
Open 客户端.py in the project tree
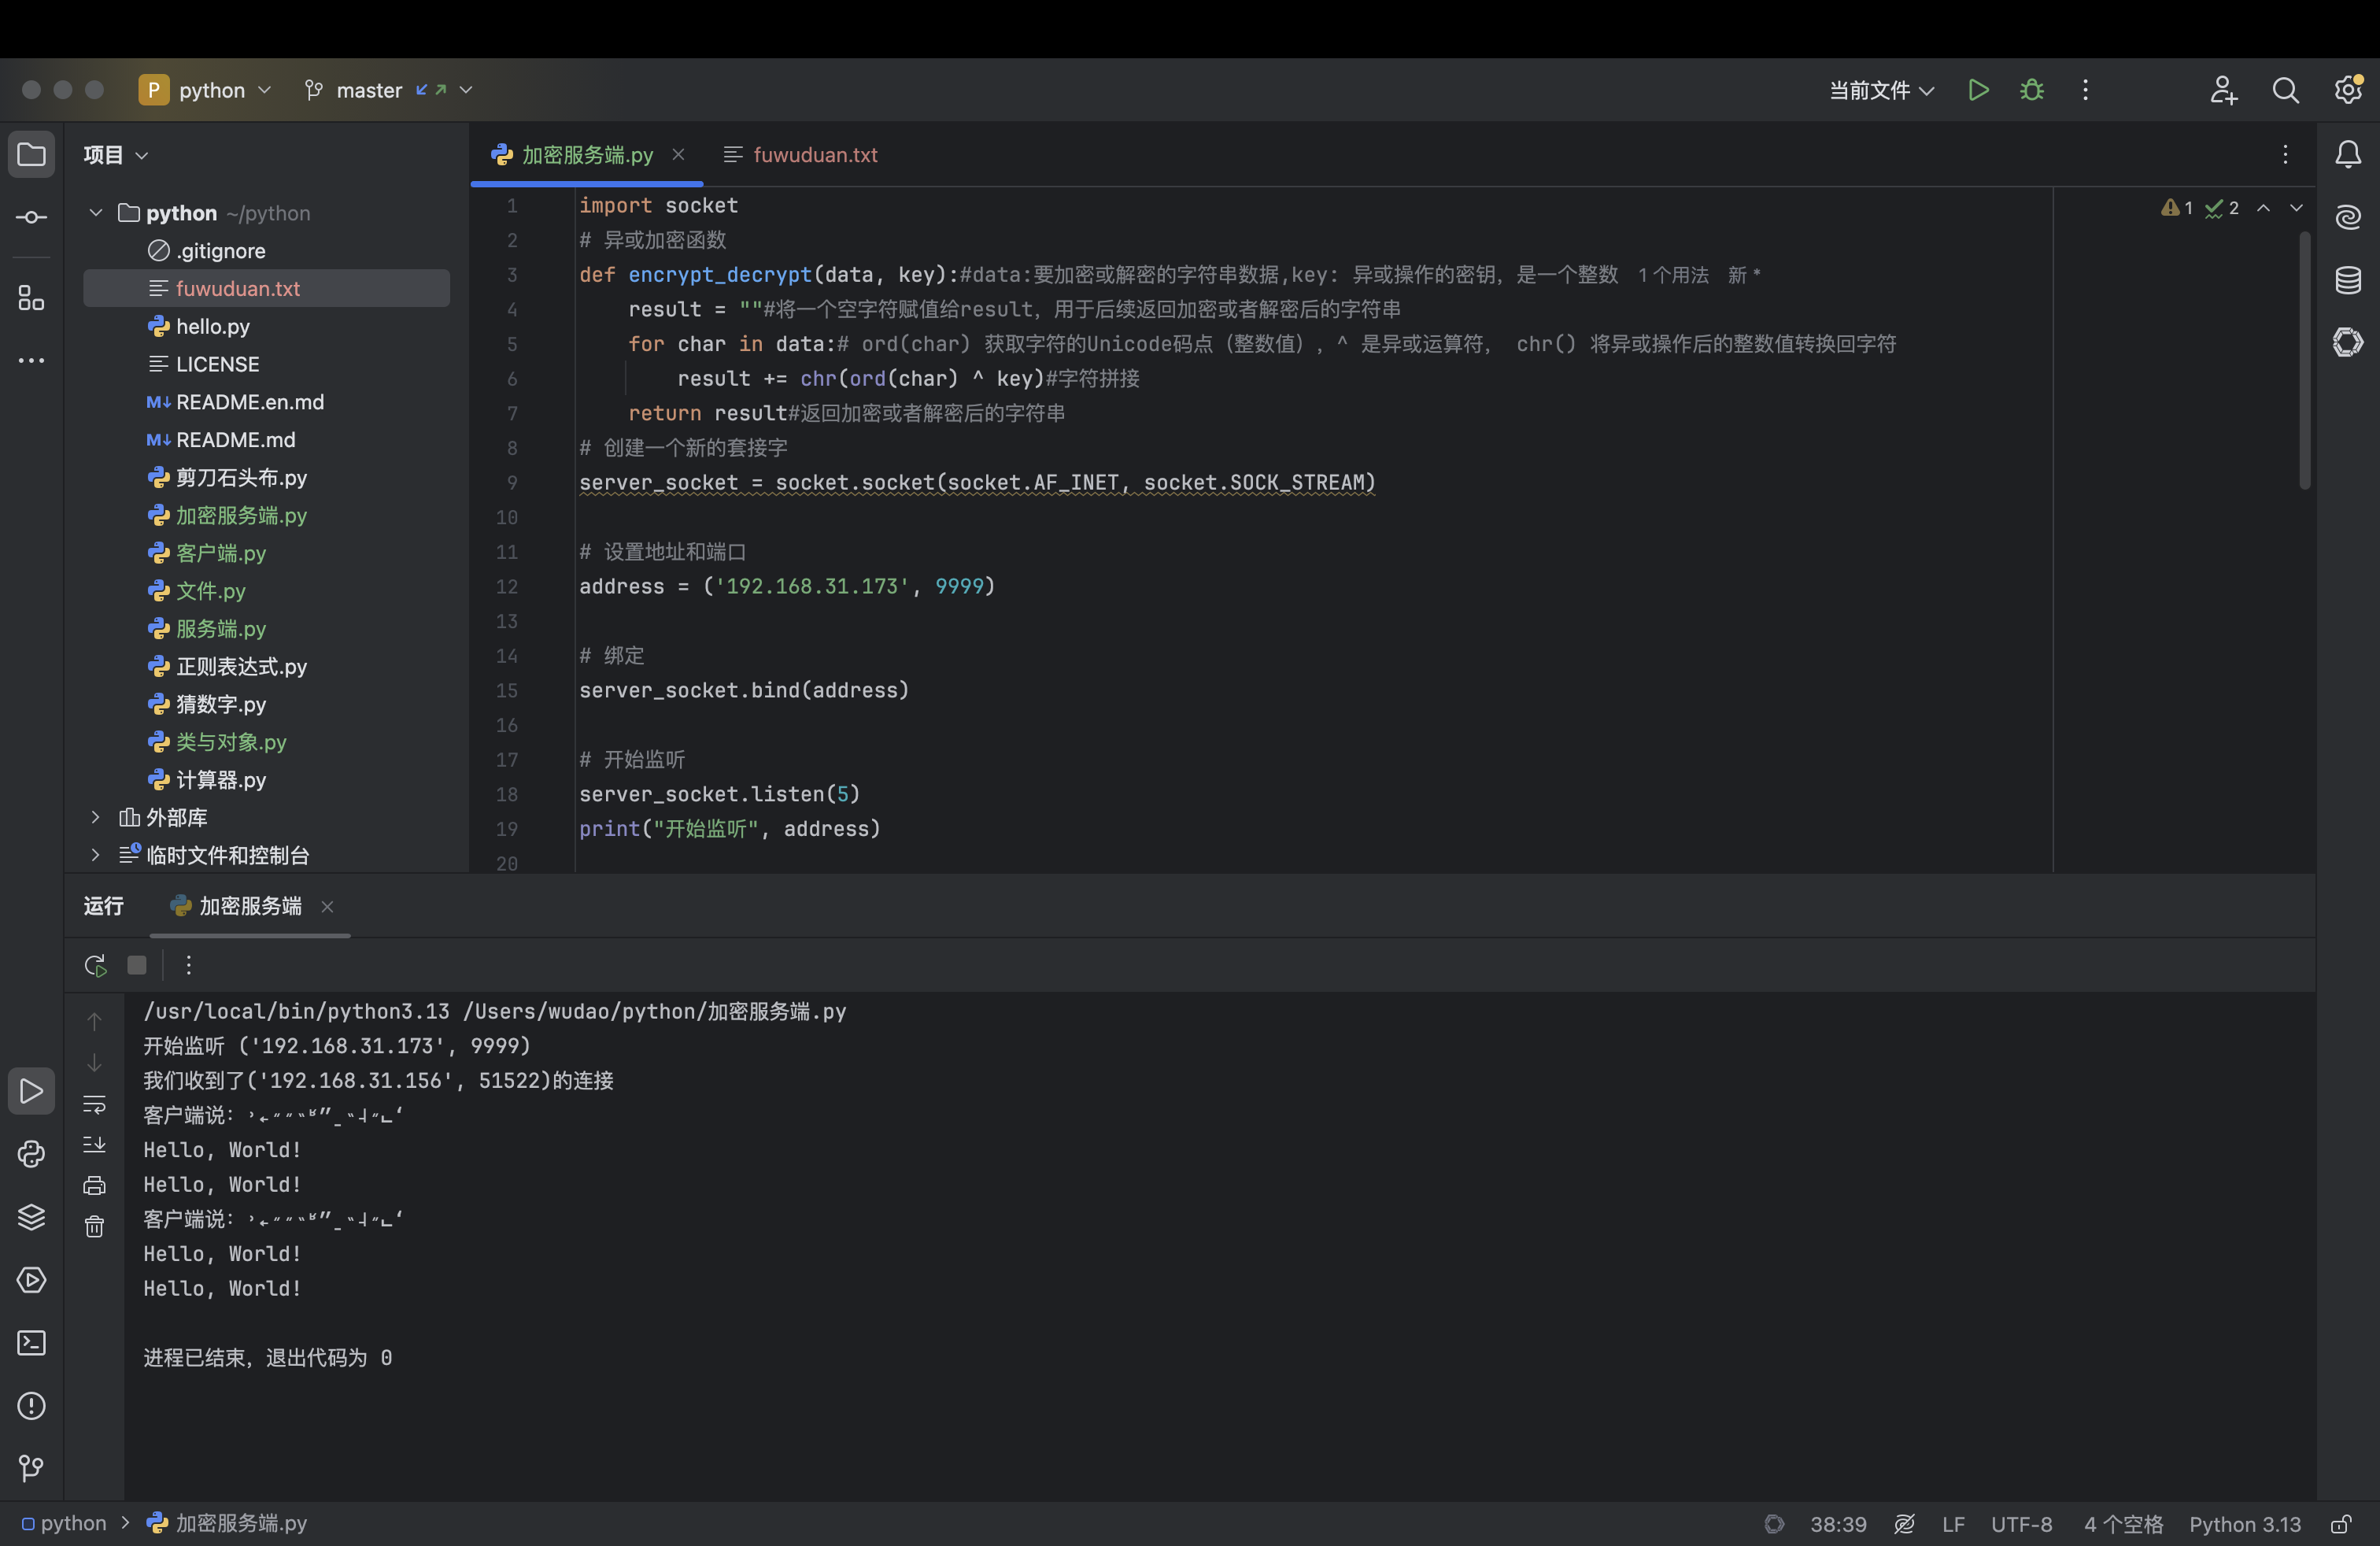(x=220, y=553)
